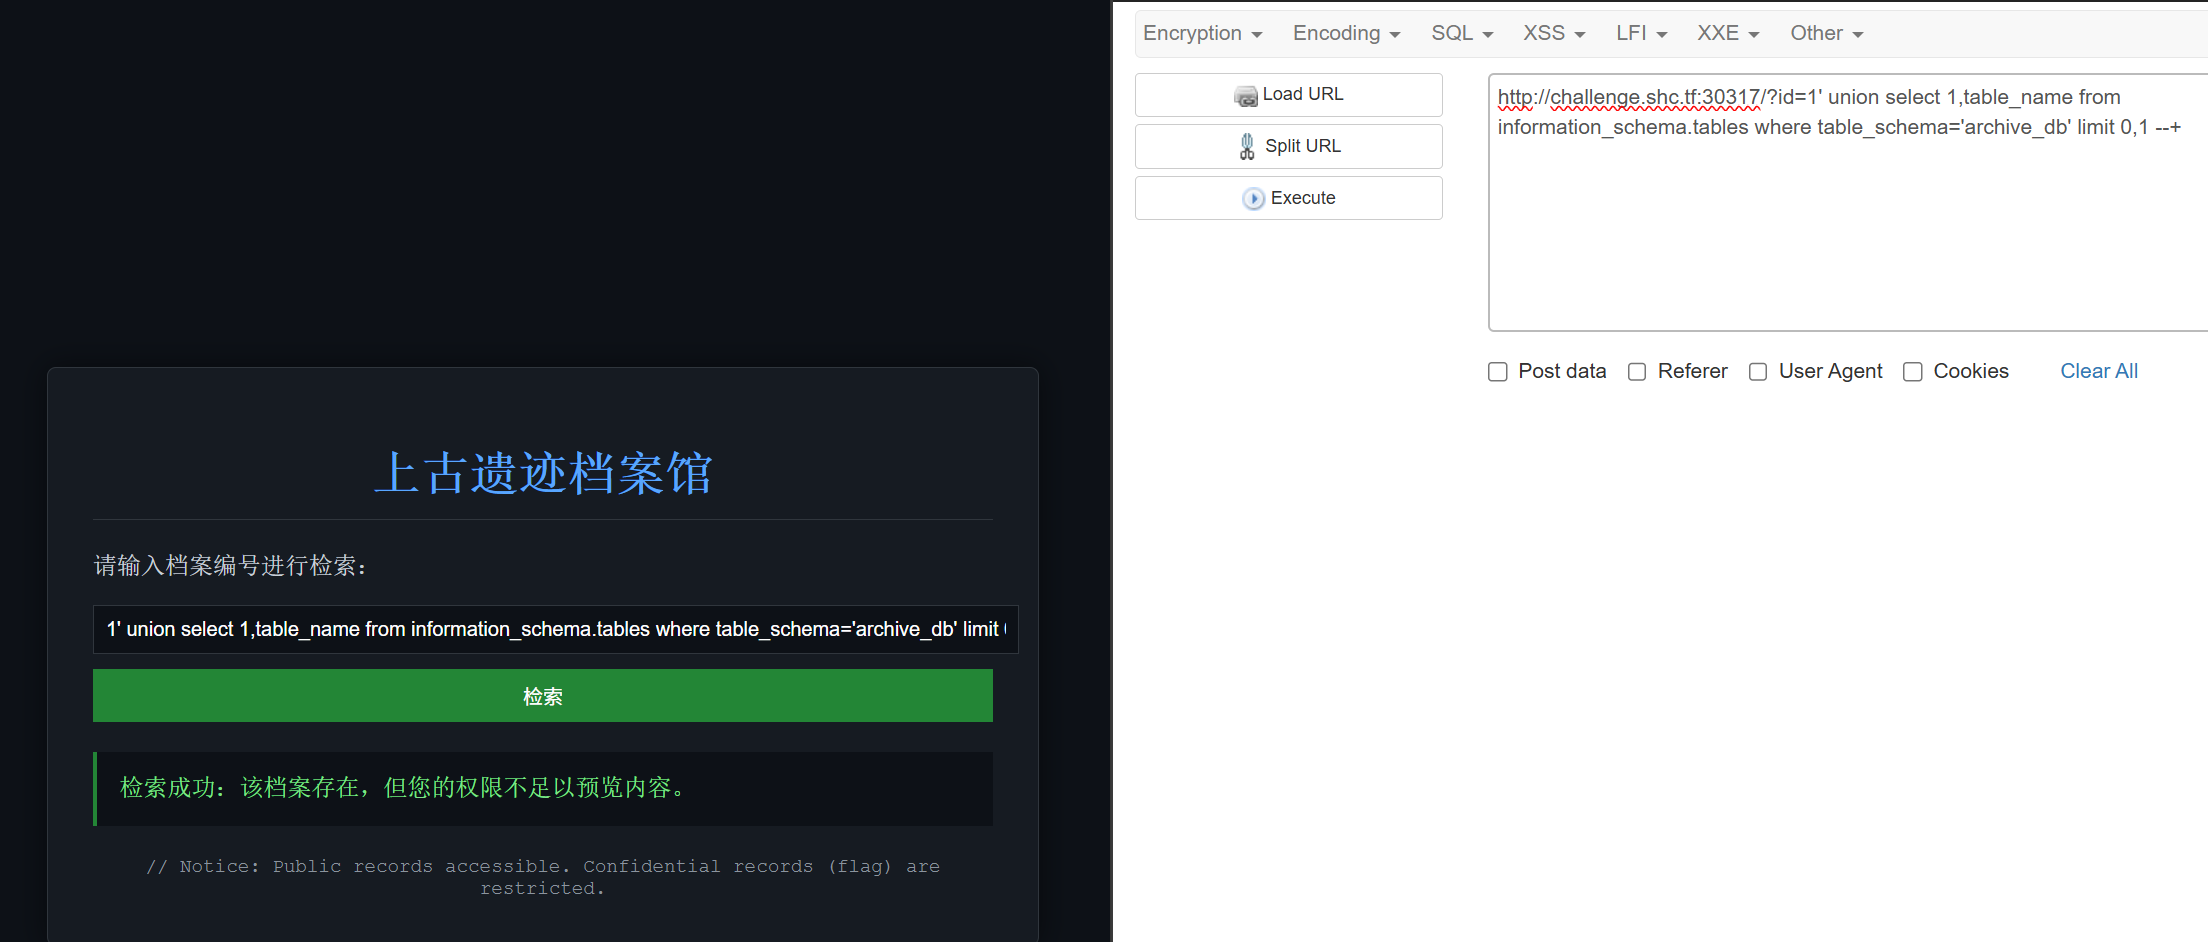Click the Execute button in HackBar
Viewport: 2208px width, 942px height.
(x=1288, y=198)
